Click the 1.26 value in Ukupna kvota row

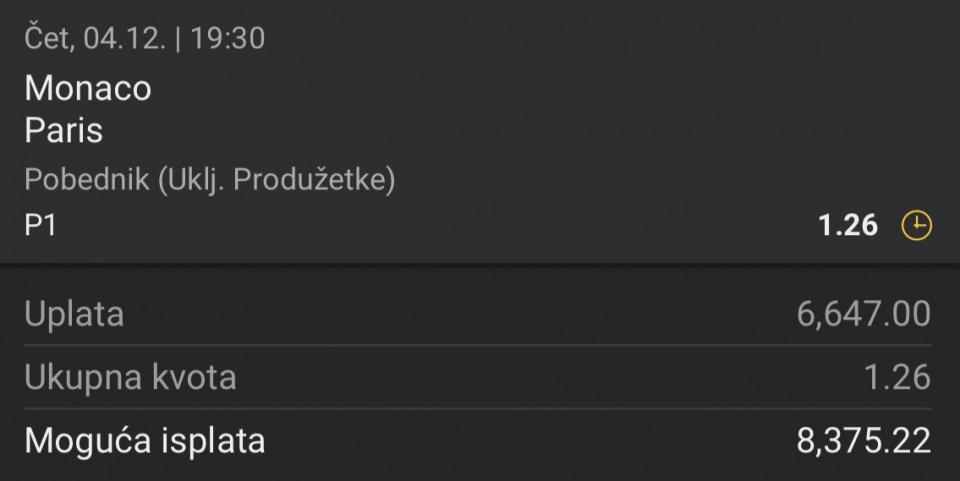tap(898, 377)
